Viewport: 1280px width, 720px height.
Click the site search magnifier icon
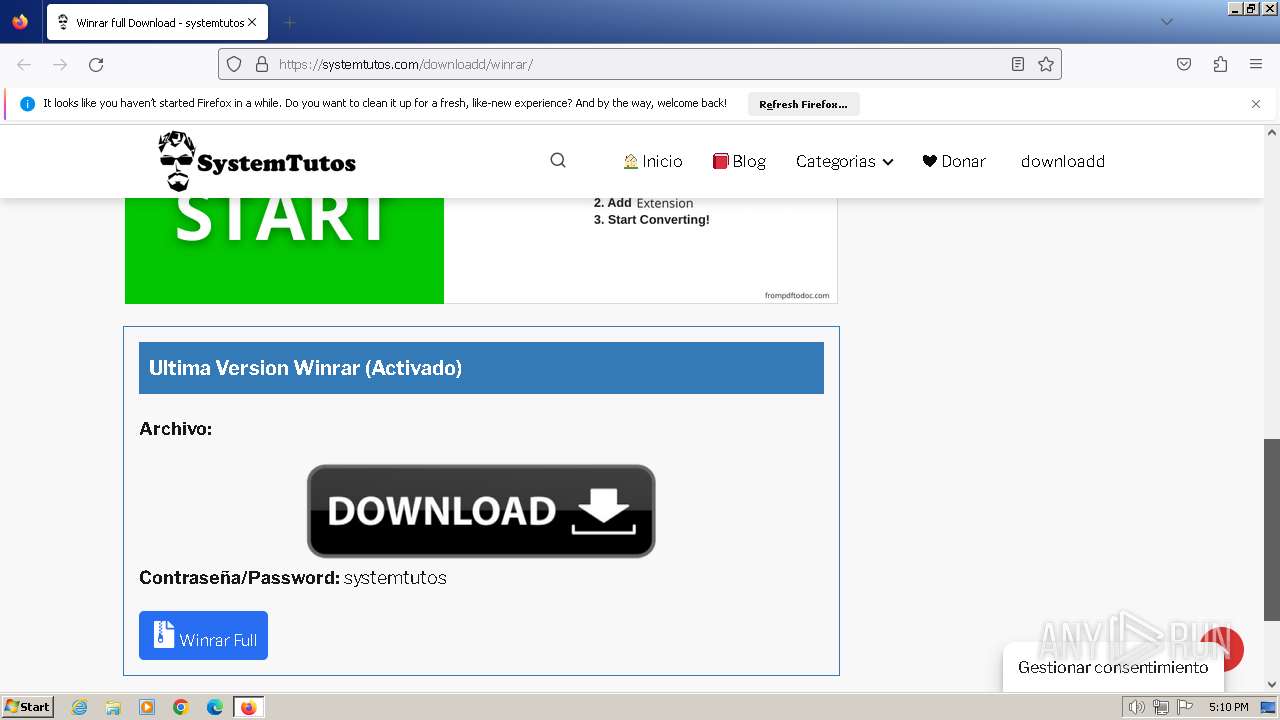(558, 161)
